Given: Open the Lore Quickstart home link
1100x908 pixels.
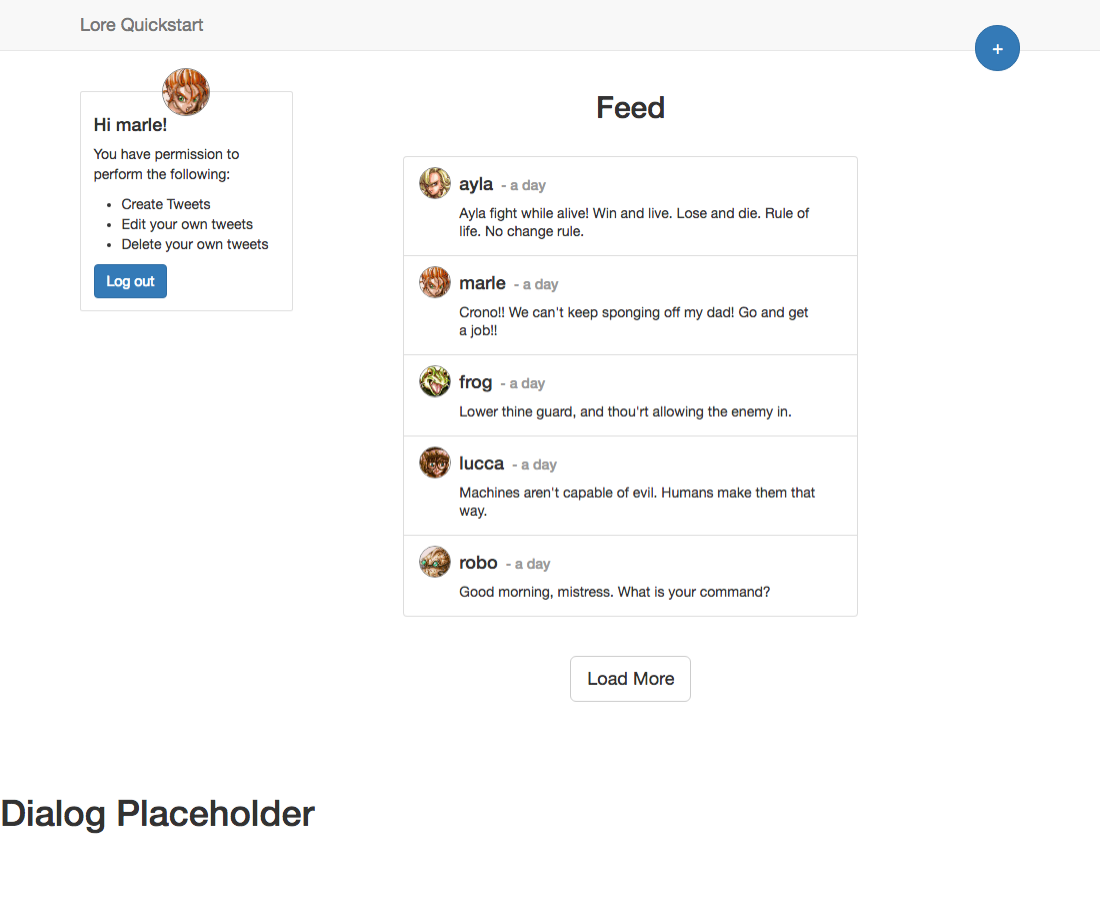Looking at the screenshot, I should [x=142, y=25].
